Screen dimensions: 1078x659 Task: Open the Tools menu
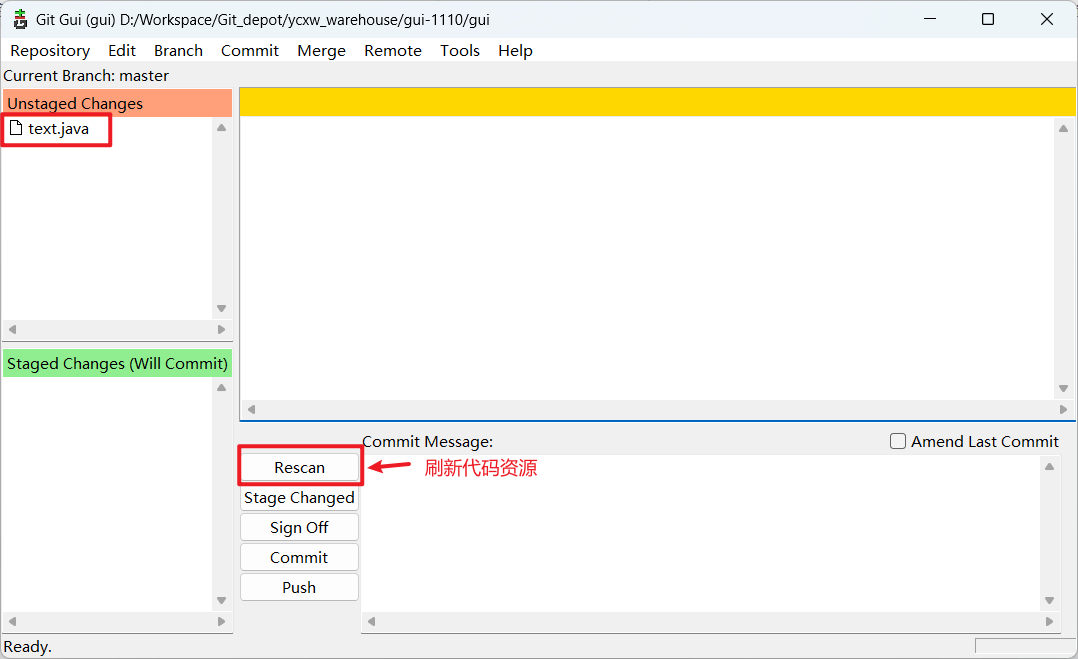point(459,50)
